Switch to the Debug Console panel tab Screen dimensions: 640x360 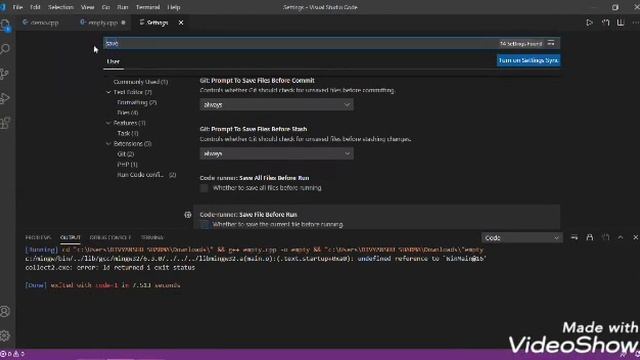(110, 237)
